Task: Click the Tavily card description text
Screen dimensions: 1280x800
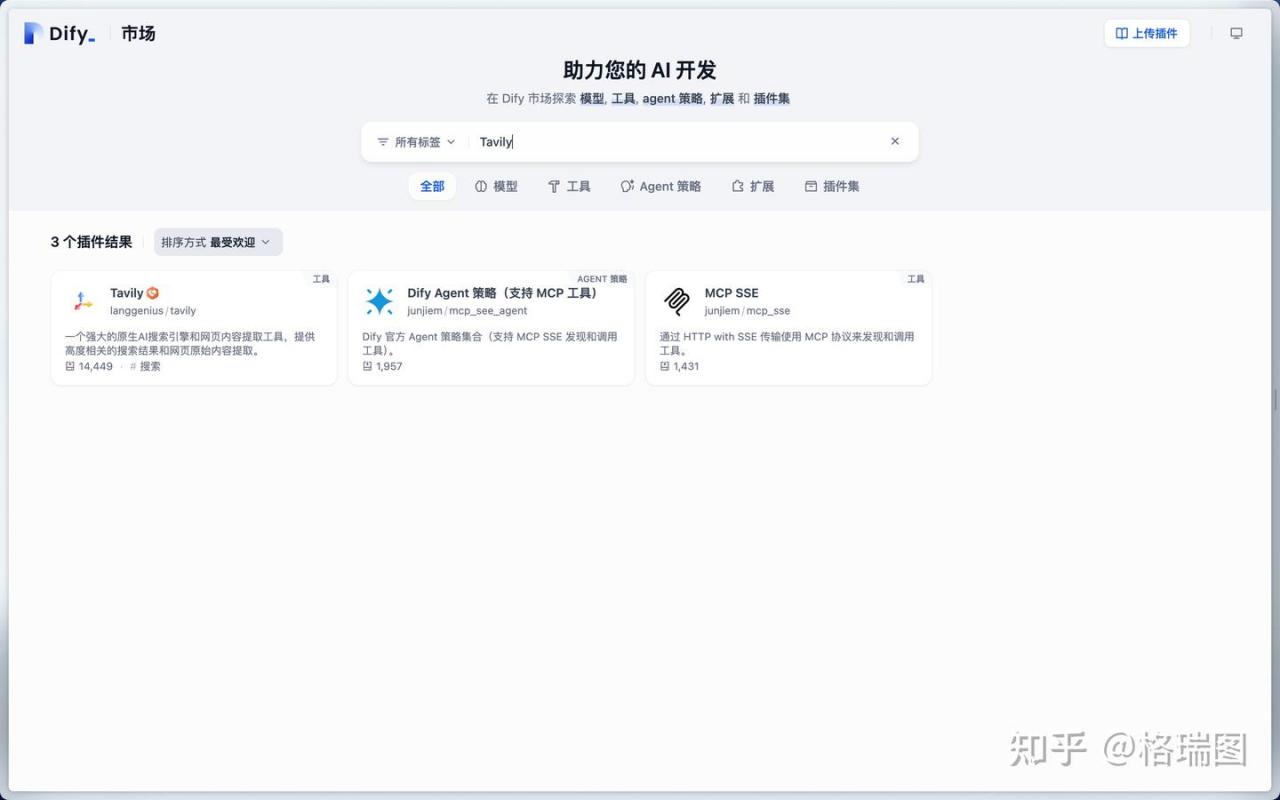Action: coord(190,344)
